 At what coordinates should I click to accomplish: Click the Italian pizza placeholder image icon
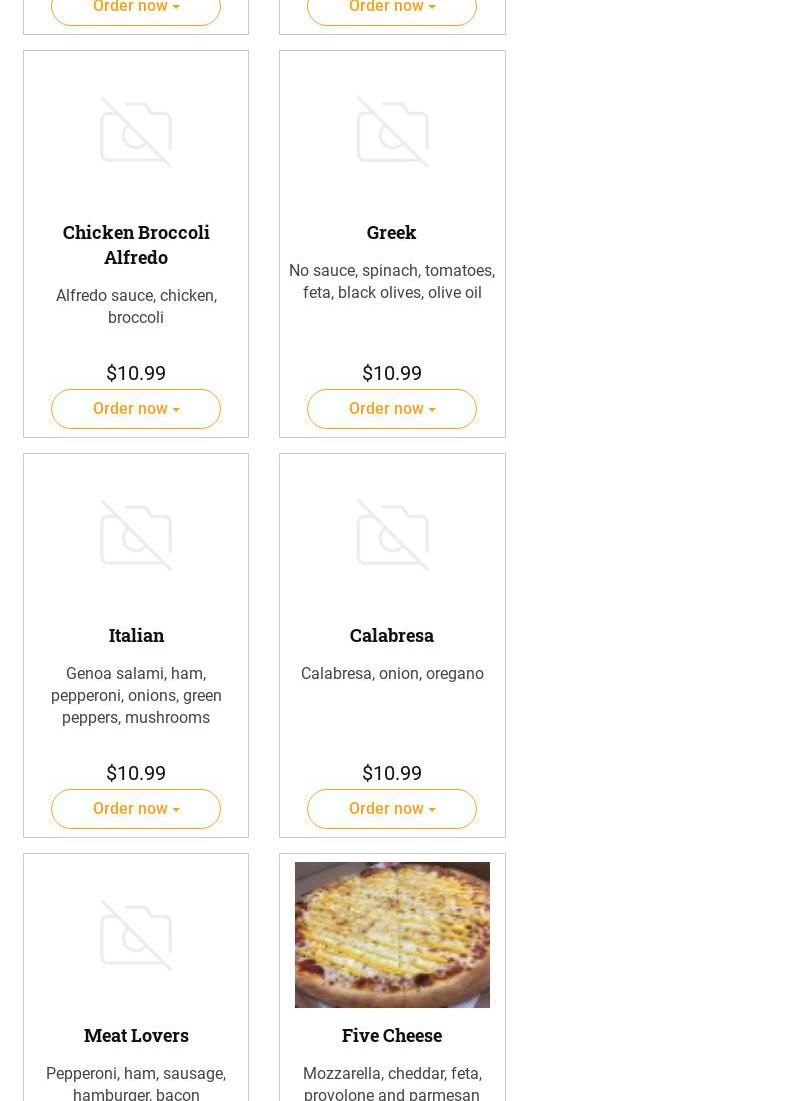[136, 535]
